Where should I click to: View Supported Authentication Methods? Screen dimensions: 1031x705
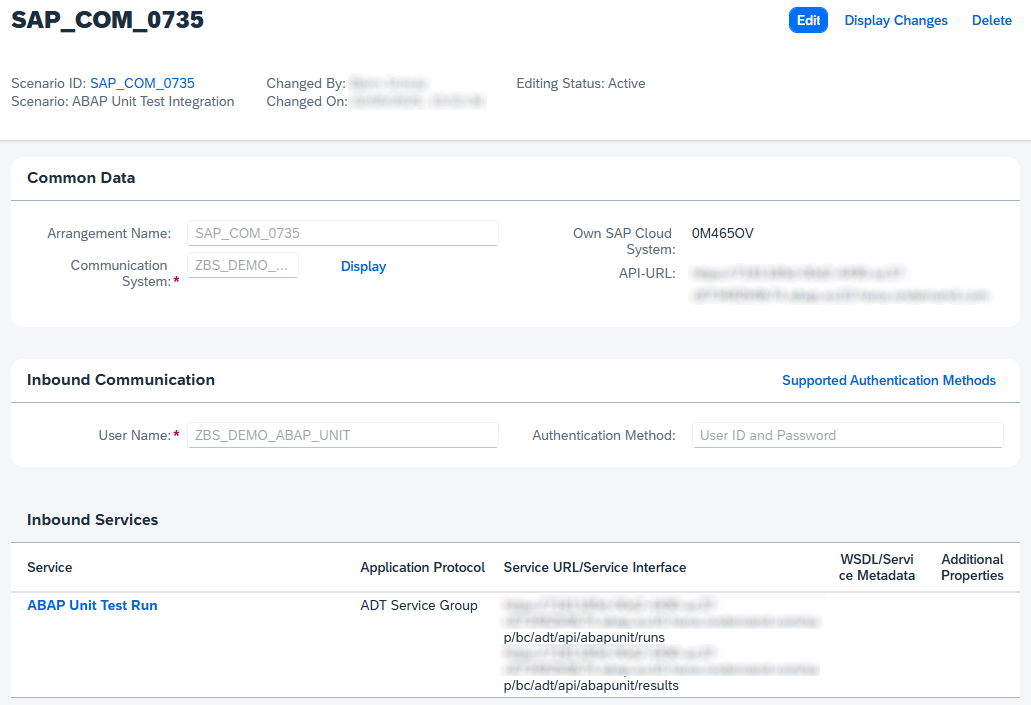point(888,380)
